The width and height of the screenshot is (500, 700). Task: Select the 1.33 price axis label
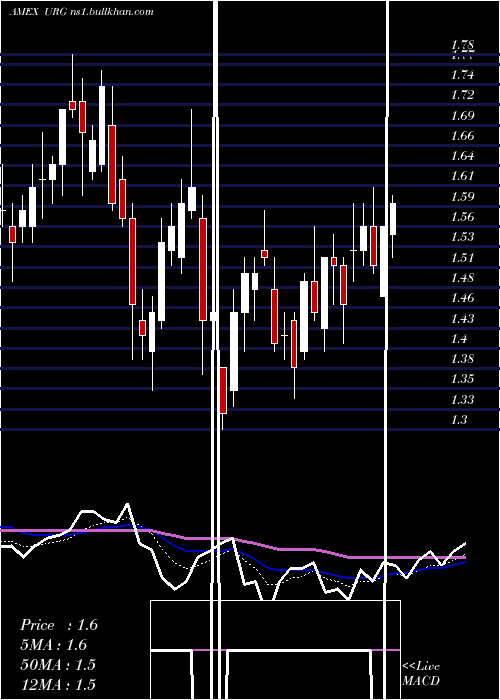[462, 400]
